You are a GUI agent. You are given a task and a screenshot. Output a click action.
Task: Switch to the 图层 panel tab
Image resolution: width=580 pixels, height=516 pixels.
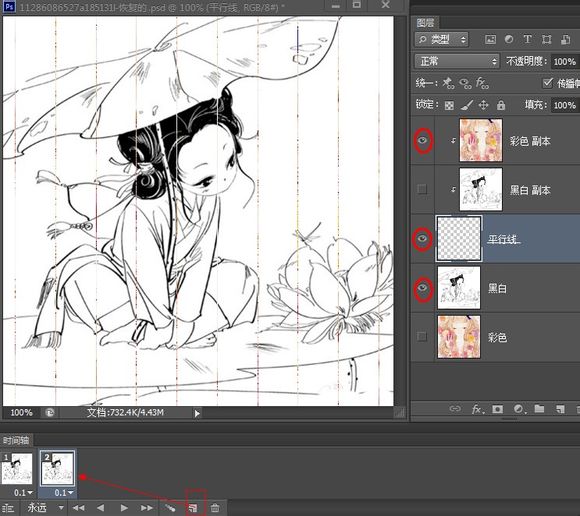pos(425,23)
